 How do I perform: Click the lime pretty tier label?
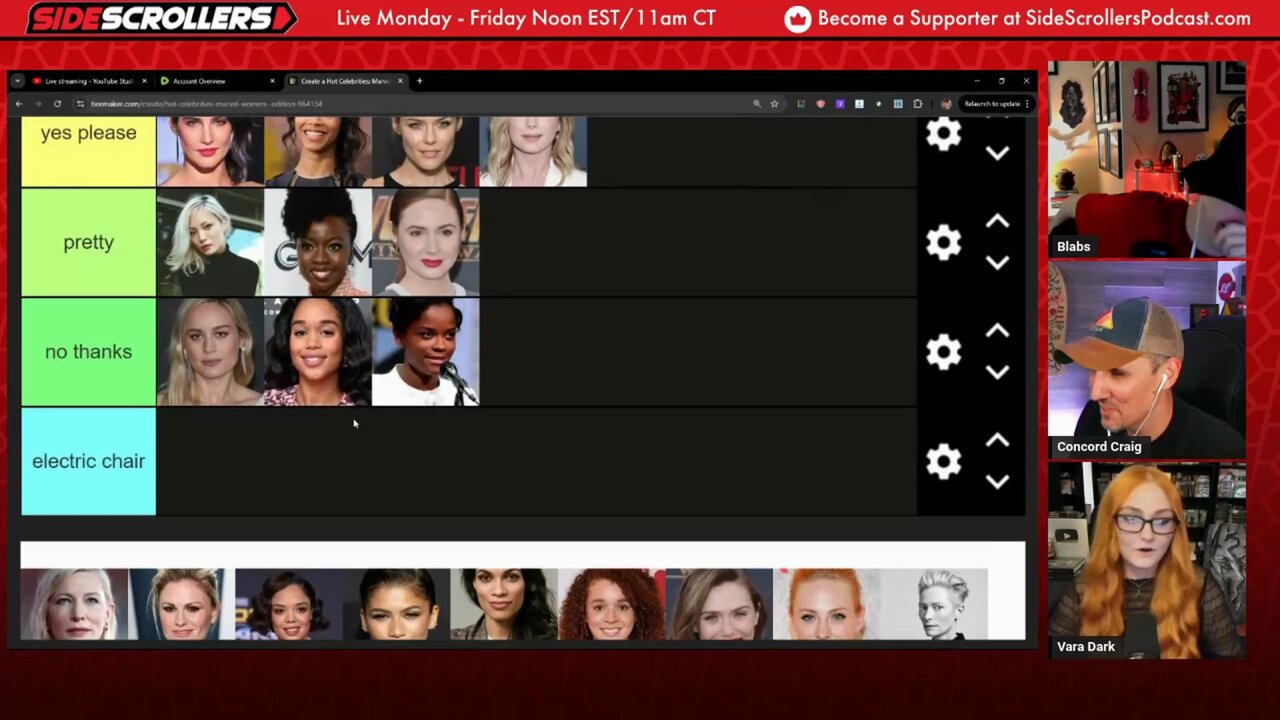pyautogui.click(x=88, y=243)
